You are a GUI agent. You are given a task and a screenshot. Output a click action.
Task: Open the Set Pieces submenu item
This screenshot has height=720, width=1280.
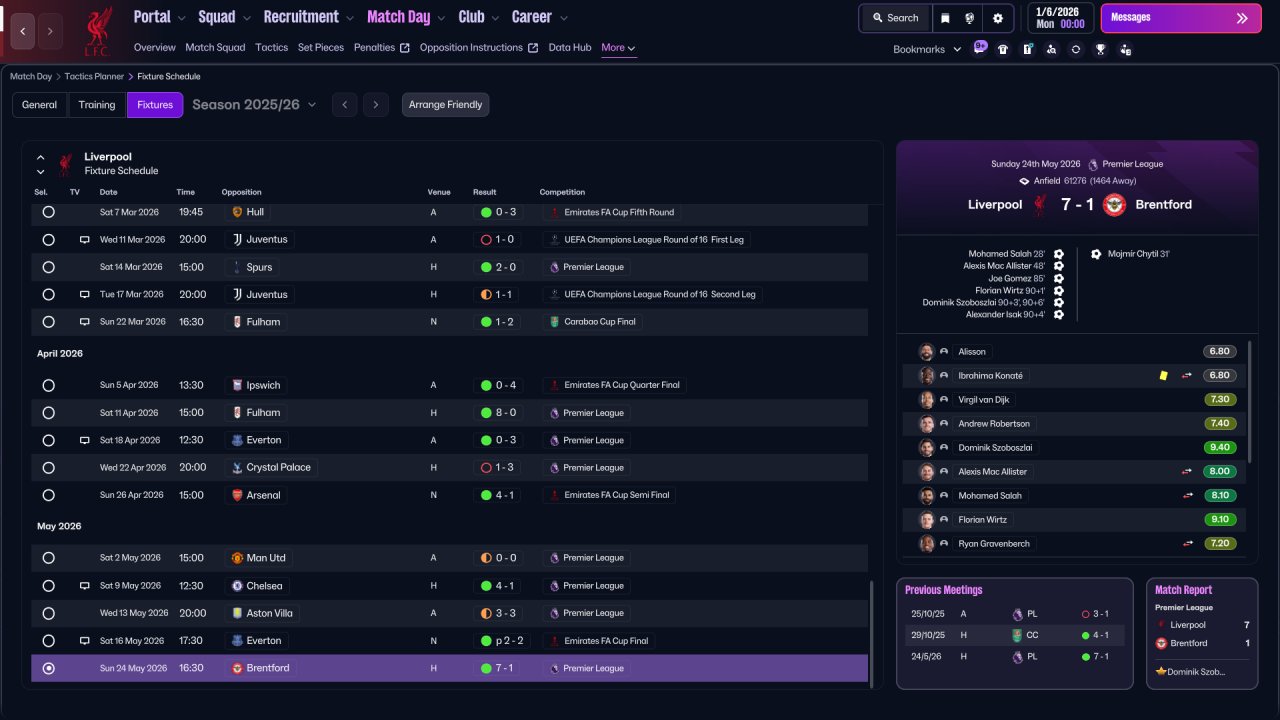click(x=321, y=48)
